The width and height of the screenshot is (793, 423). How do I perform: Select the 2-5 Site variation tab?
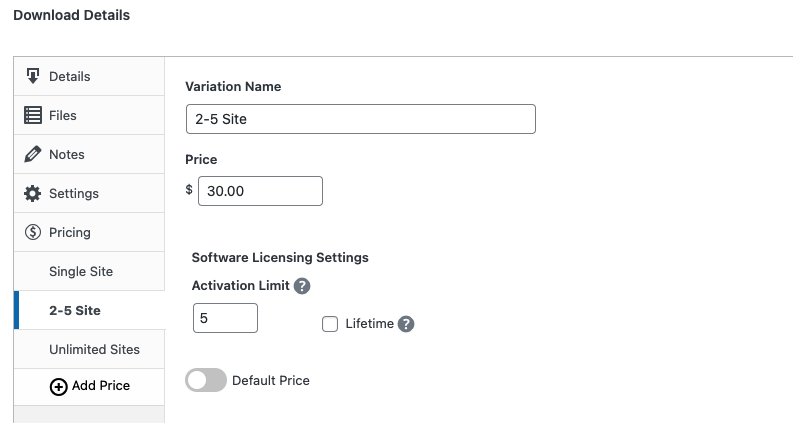[x=75, y=310]
